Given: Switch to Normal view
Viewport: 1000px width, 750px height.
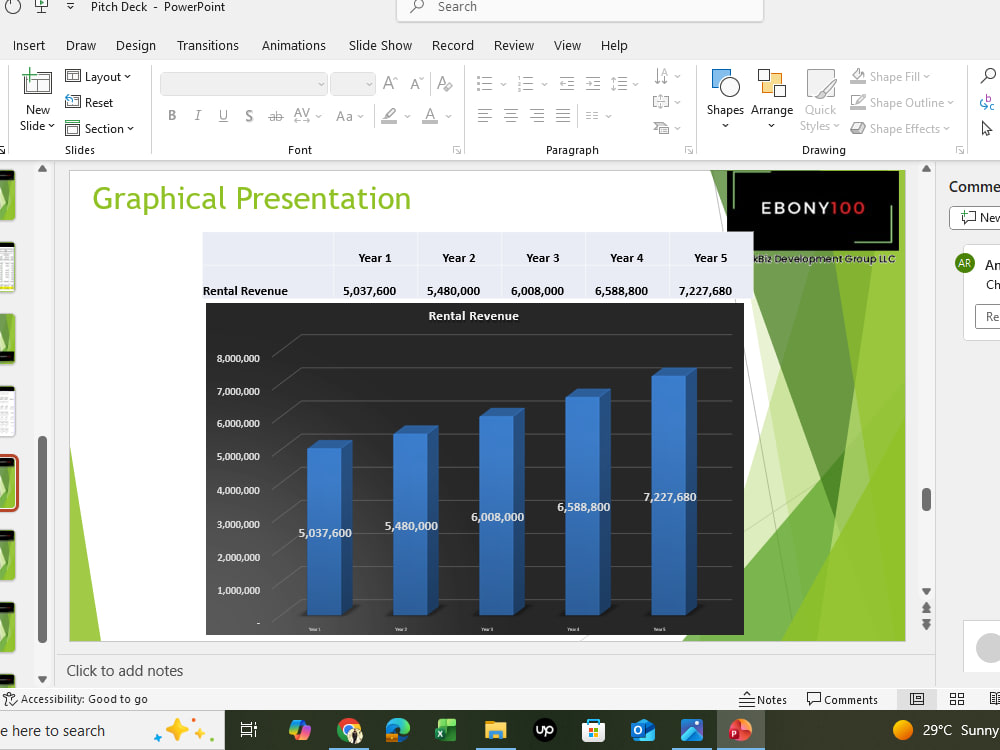Looking at the screenshot, I should pyautogui.click(x=916, y=699).
